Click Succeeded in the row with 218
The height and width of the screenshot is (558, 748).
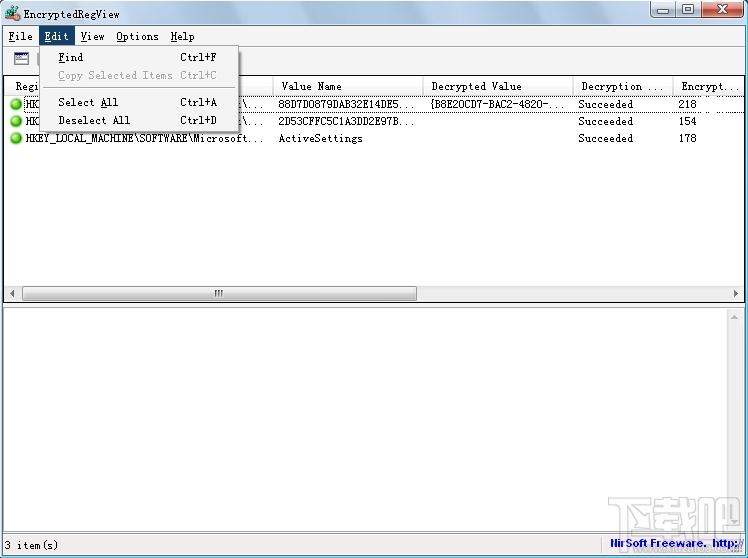pyautogui.click(x=605, y=104)
